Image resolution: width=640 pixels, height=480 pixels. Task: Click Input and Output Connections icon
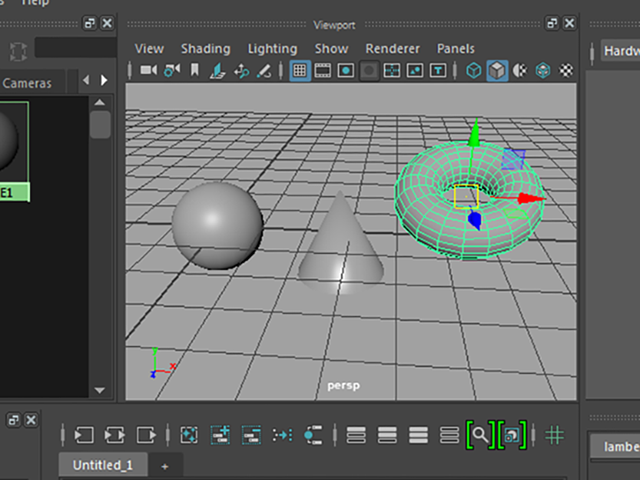coord(115,435)
